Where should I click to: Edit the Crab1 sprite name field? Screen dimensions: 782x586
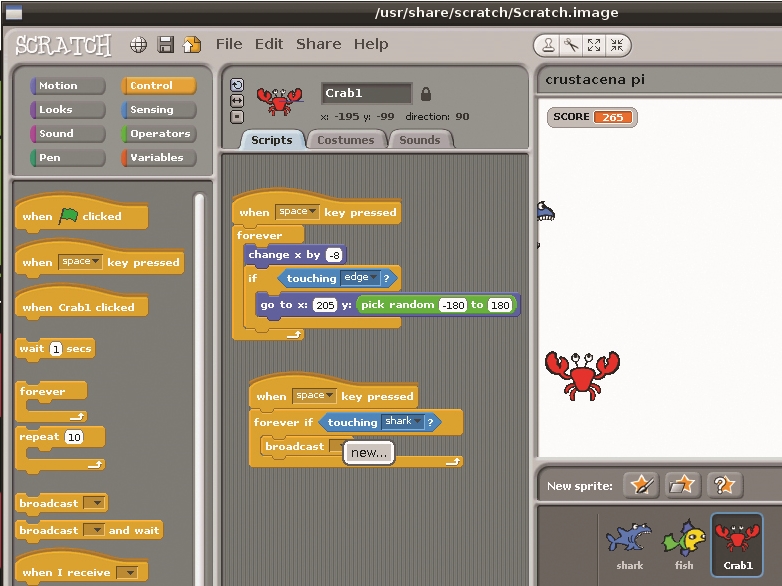(x=367, y=93)
